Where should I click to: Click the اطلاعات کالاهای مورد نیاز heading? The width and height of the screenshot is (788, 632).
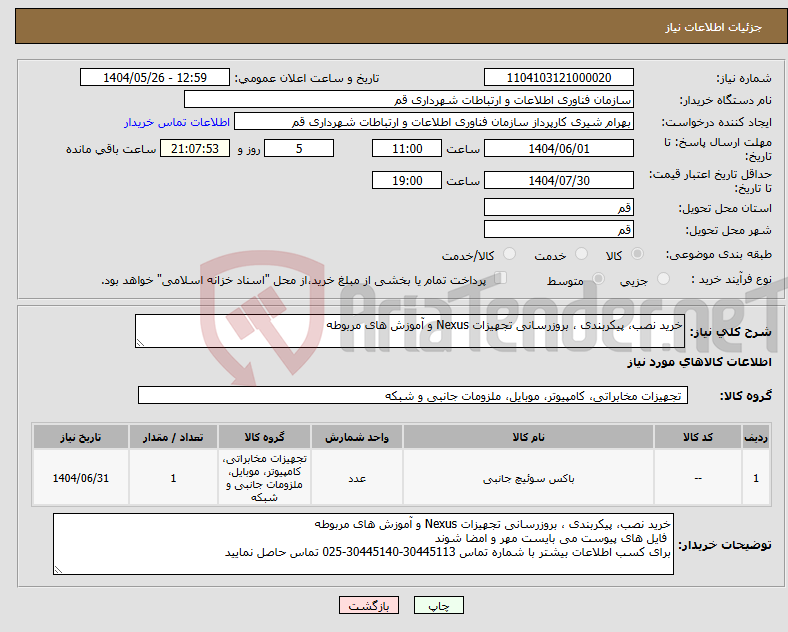[699, 362]
